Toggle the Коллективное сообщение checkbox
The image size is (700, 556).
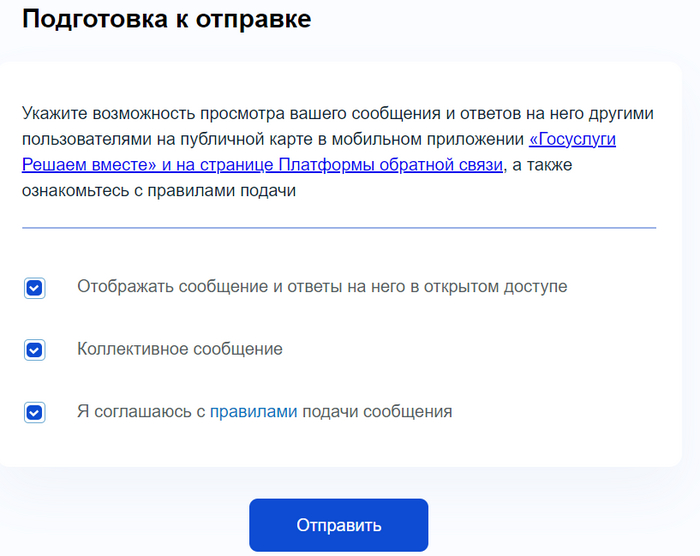coord(35,350)
